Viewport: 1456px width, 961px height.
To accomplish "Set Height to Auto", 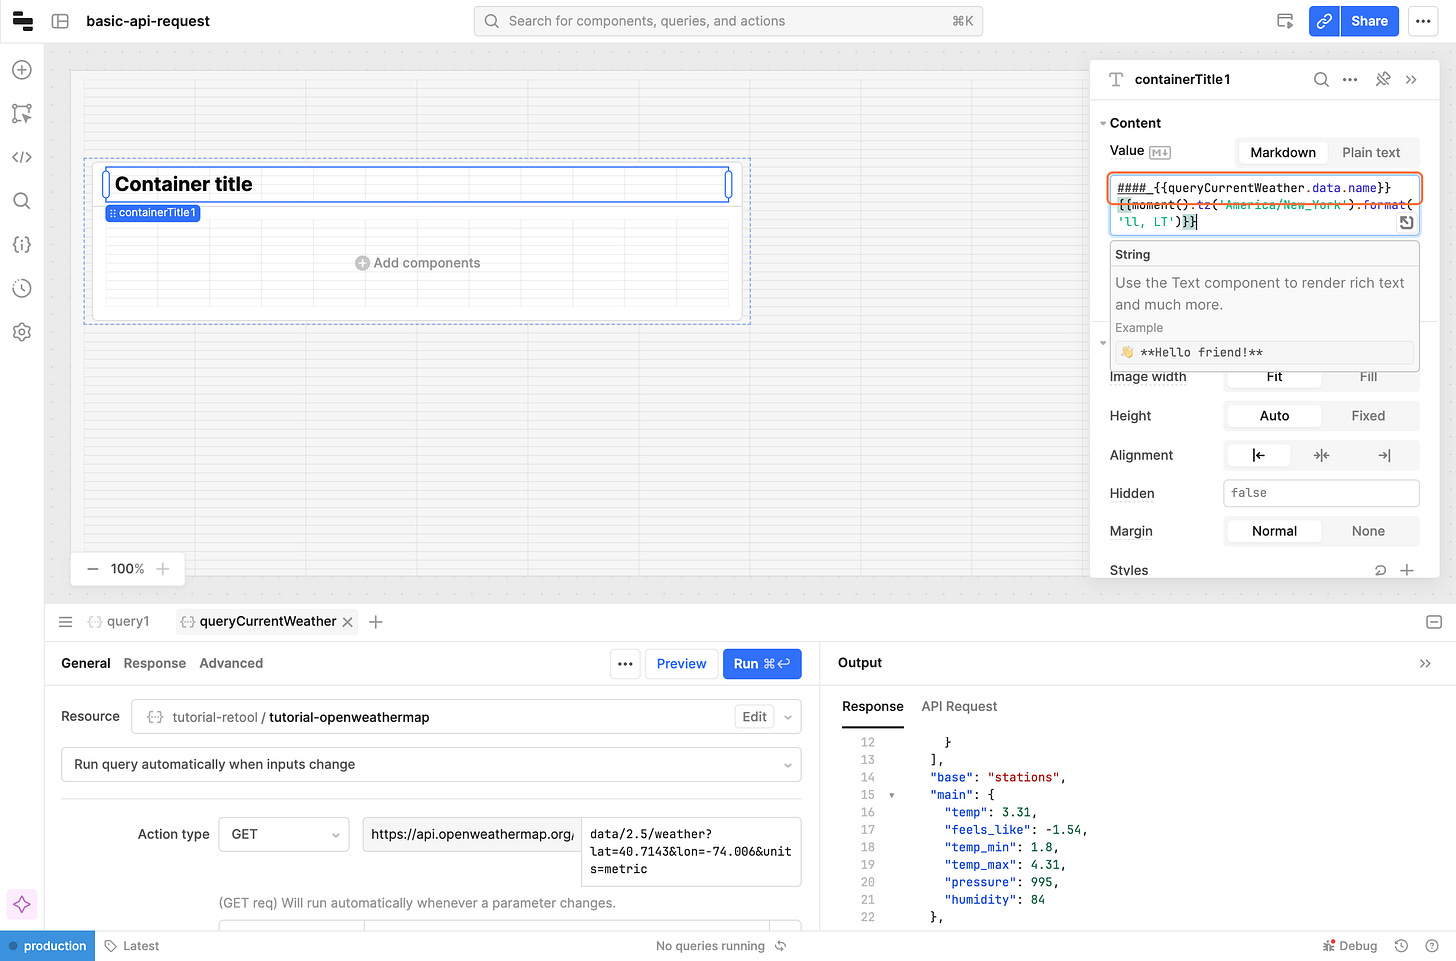I will [1274, 416].
